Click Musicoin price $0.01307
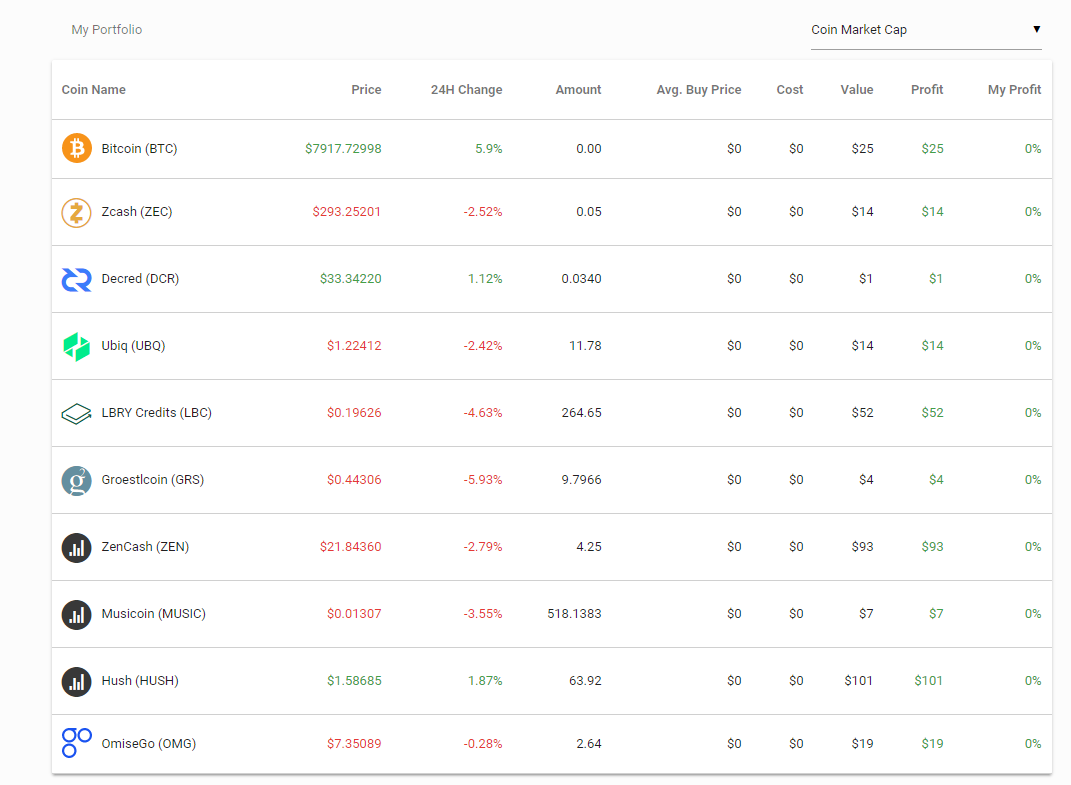1071x785 pixels. [354, 614]
